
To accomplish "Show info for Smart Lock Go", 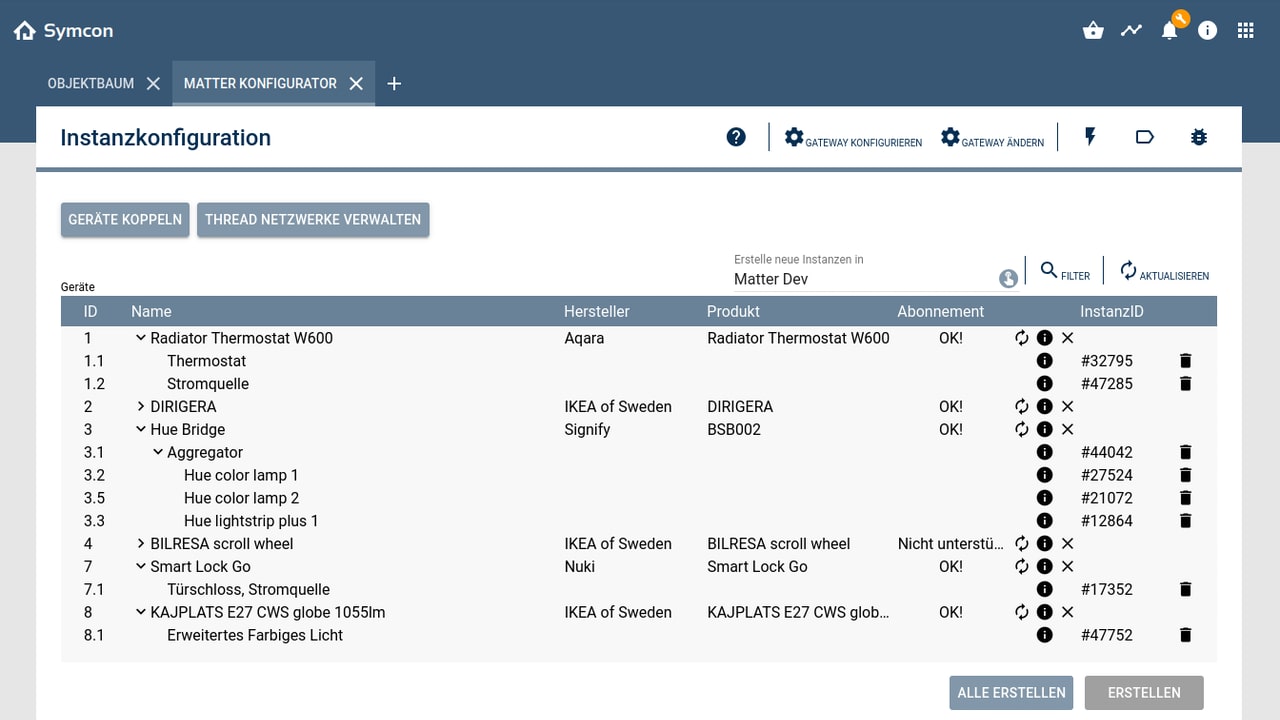I will coord(1044,567).
